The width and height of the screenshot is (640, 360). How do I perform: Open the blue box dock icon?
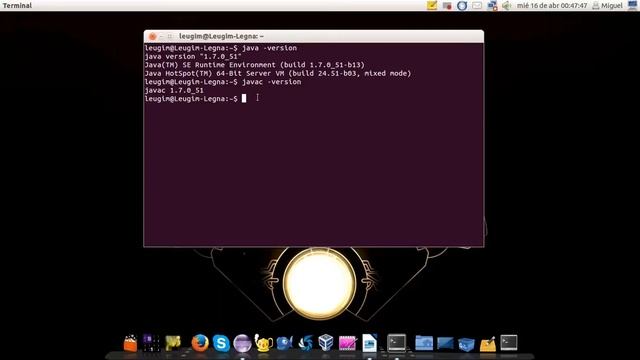(466, 344)
